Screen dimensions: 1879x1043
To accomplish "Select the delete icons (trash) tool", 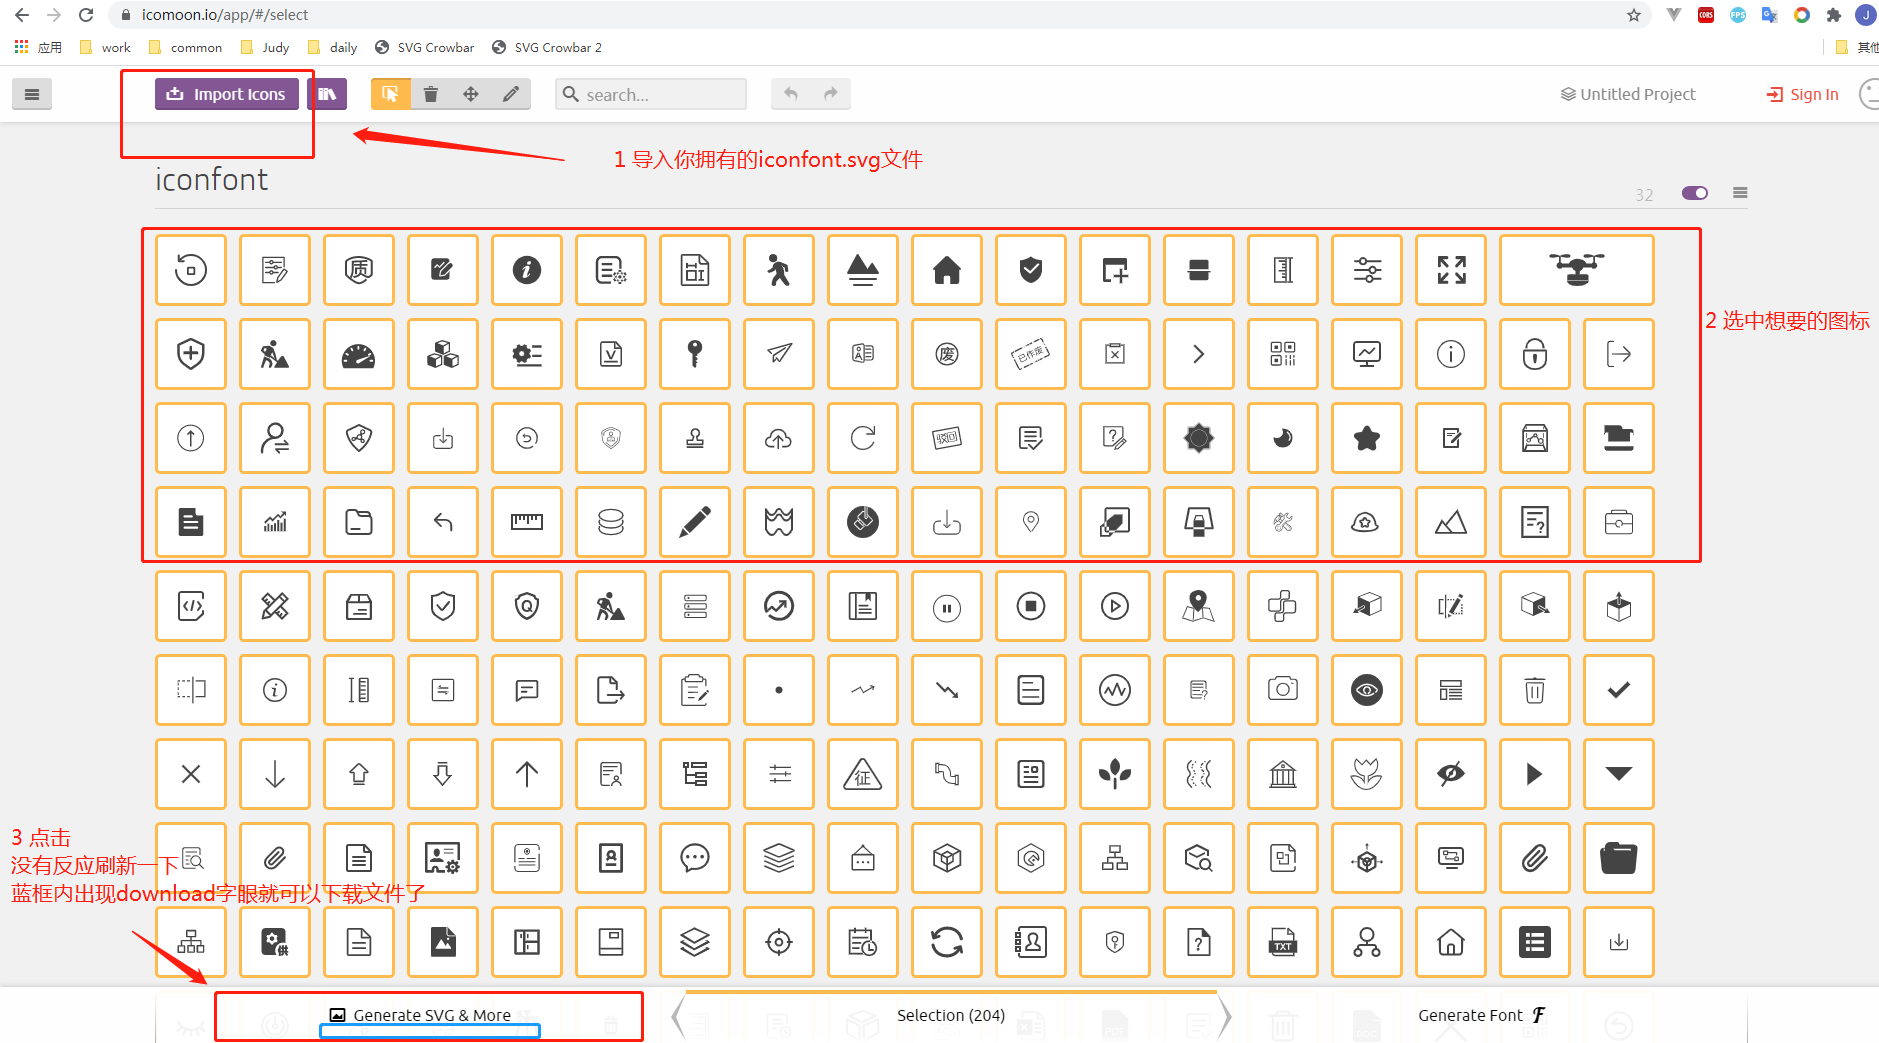I will 430,93.
